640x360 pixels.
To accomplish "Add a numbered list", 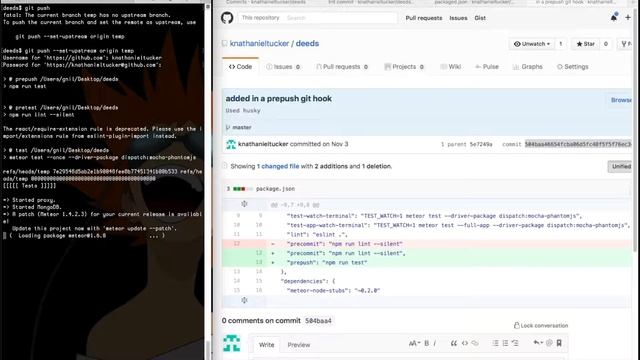I will pos(505,343).
